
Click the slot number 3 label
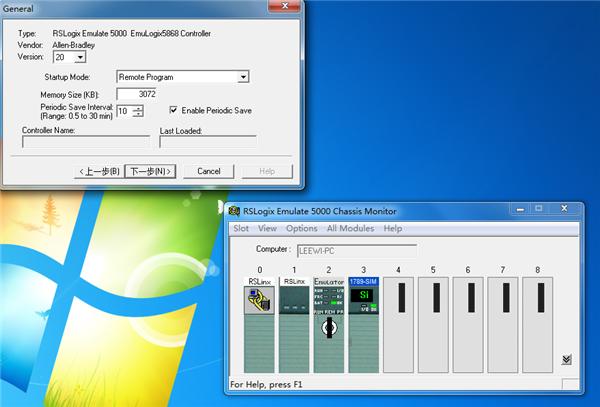point(364,270)
